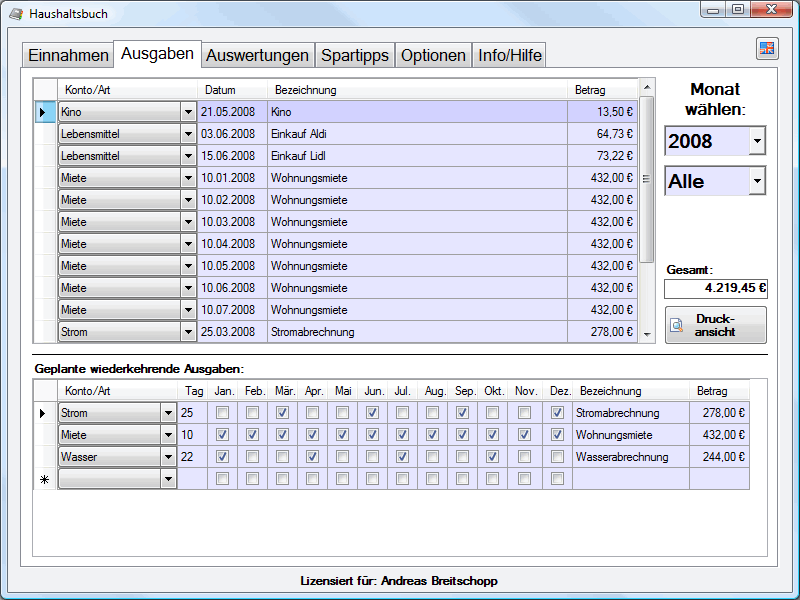
Task: Open the Druckansicht print preview
Action: point(716,325)
